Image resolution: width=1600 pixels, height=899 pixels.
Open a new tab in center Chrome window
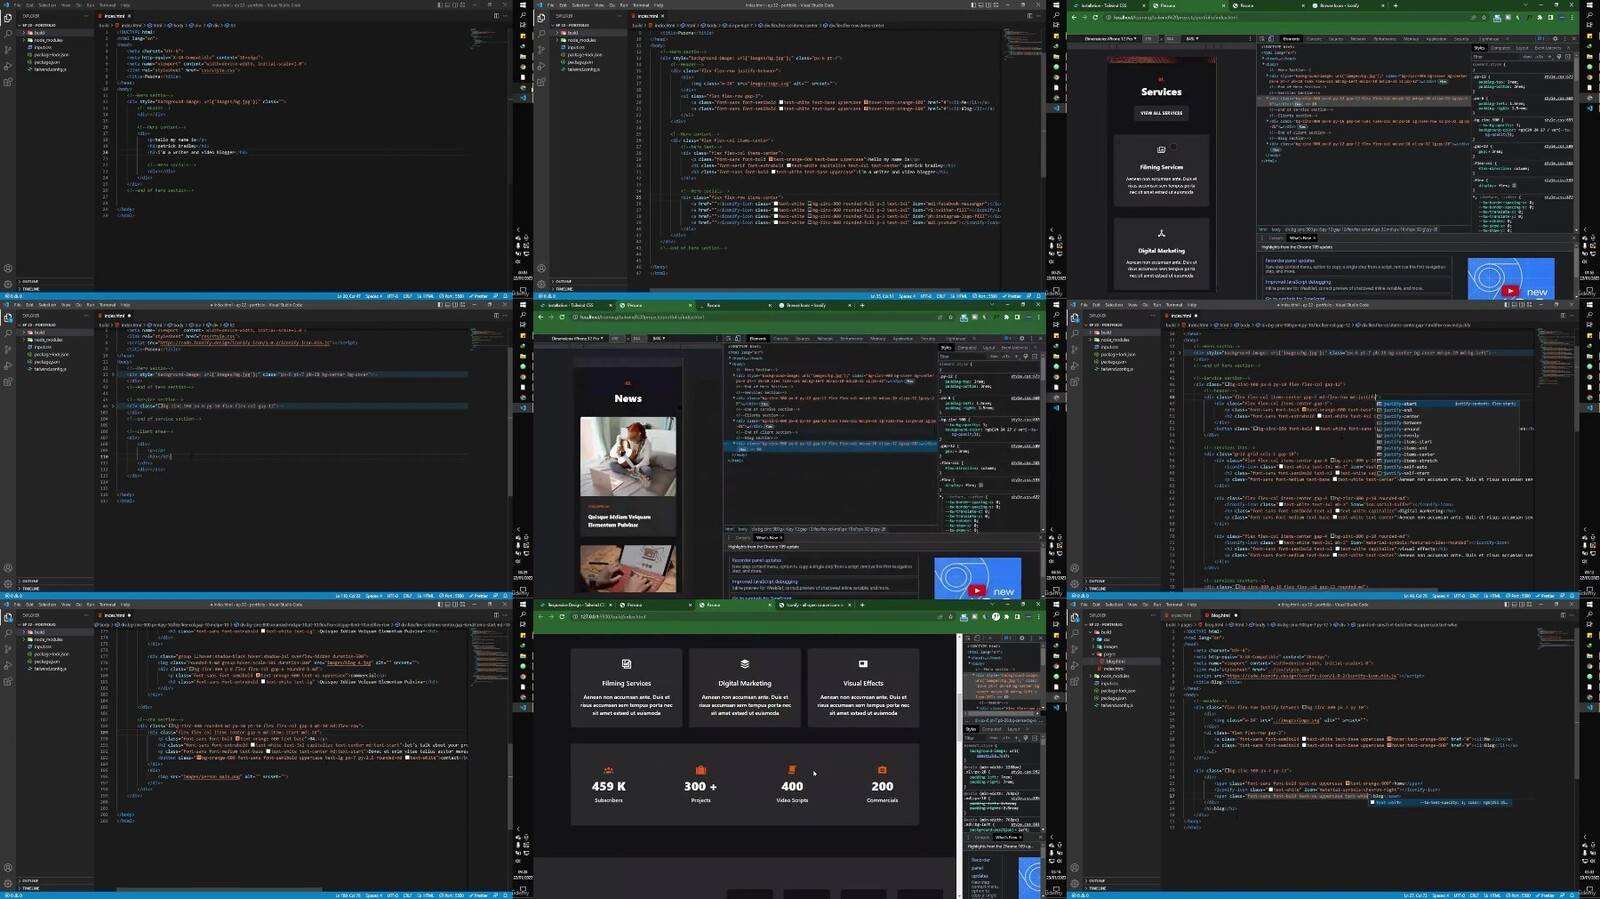862,305
